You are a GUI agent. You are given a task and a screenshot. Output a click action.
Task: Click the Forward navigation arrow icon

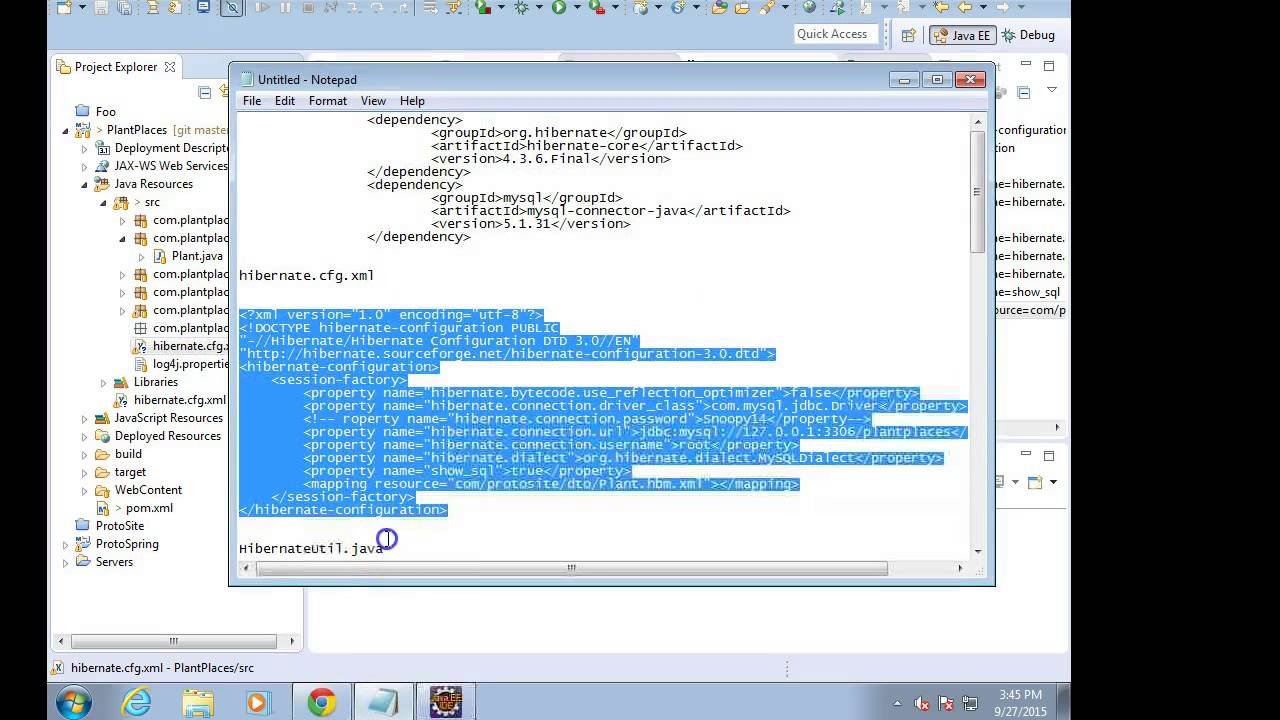pos(1003,8)
